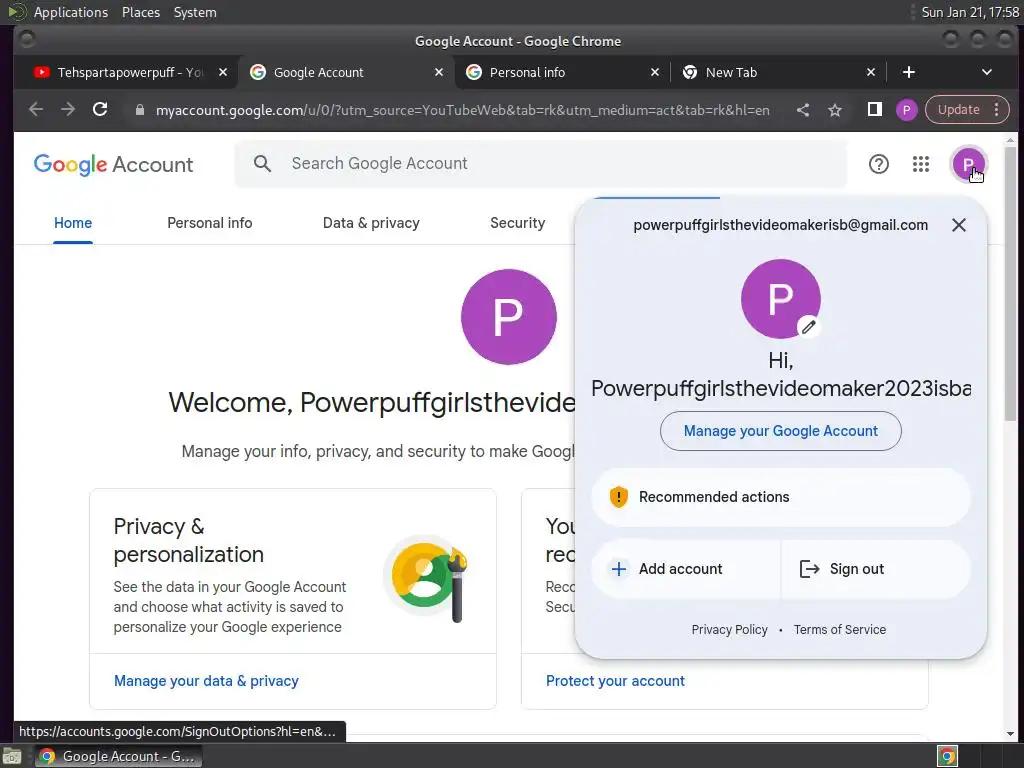Image resolution: width=1024 pixels, height=768 pixels.
Task: Click the account avatar in page header
Action: 968,164
